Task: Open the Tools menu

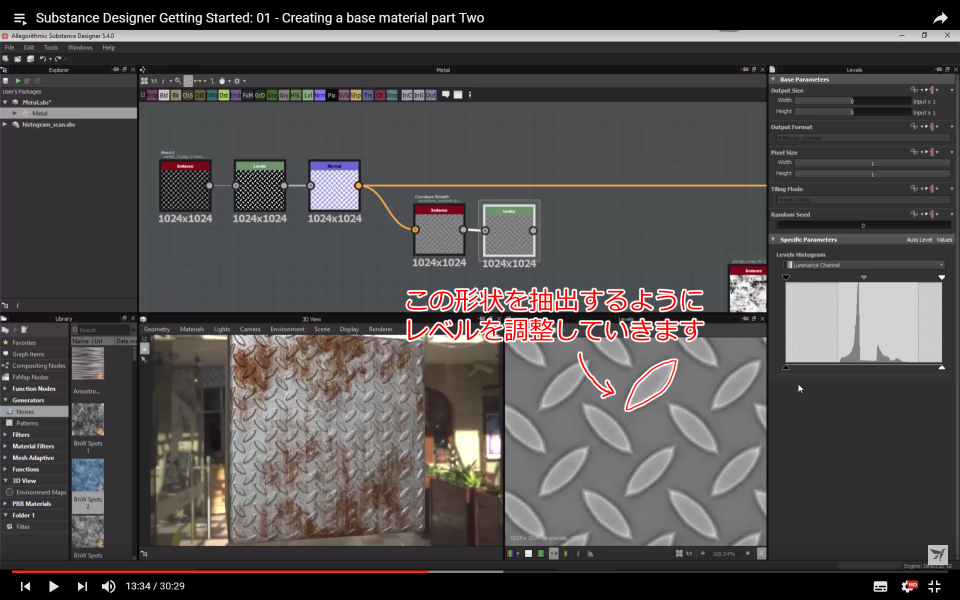Action: pyautogui.click(x=51, y=47)
